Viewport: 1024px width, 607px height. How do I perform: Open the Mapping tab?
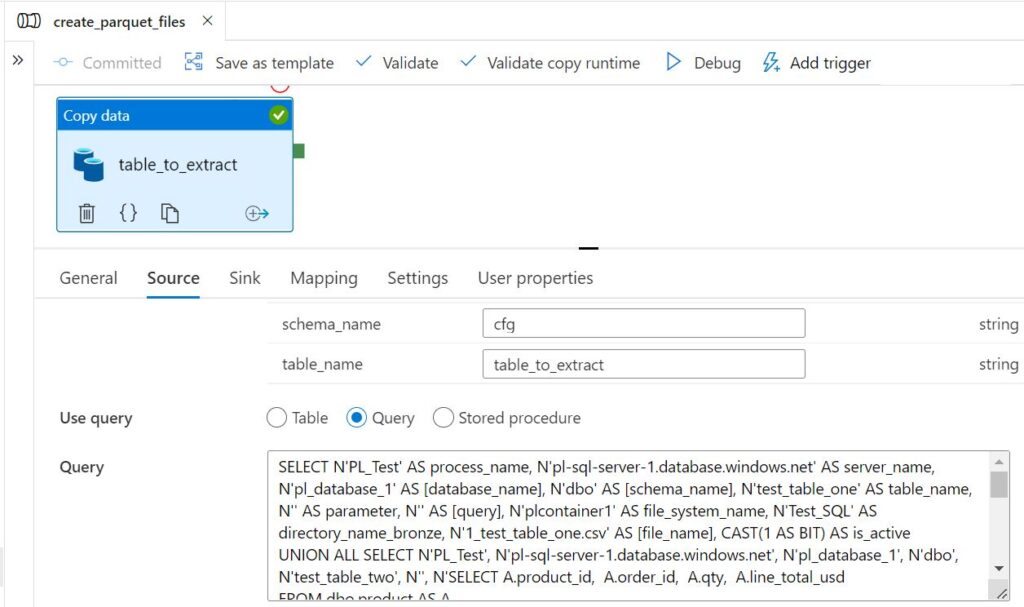tap(323, 278)
